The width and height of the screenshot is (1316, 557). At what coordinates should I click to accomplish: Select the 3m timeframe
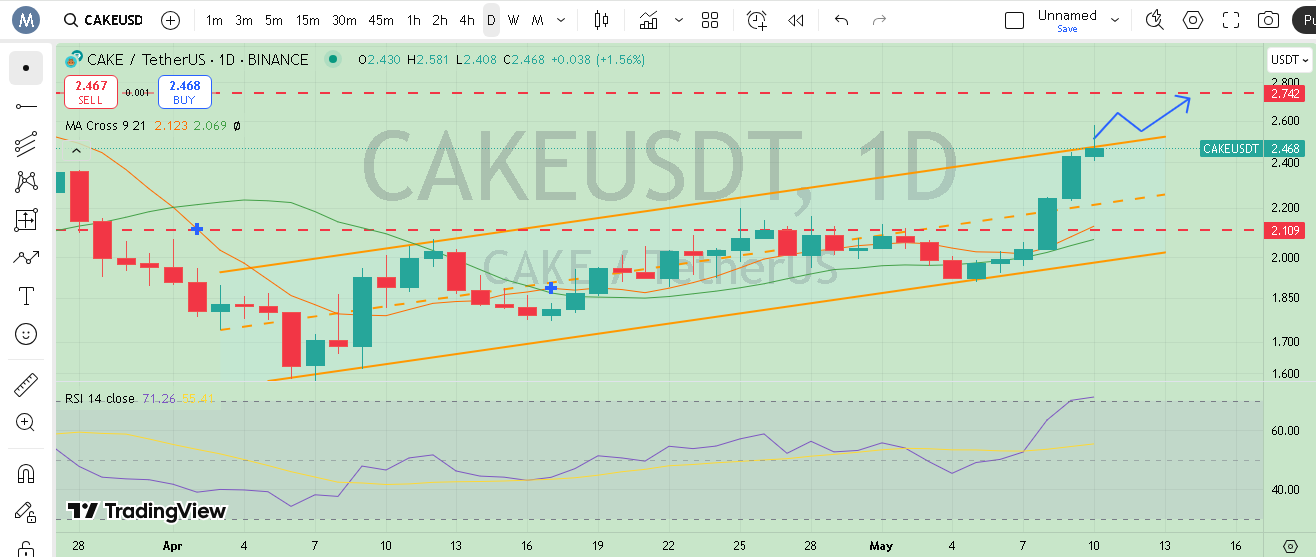coord(244,20)
